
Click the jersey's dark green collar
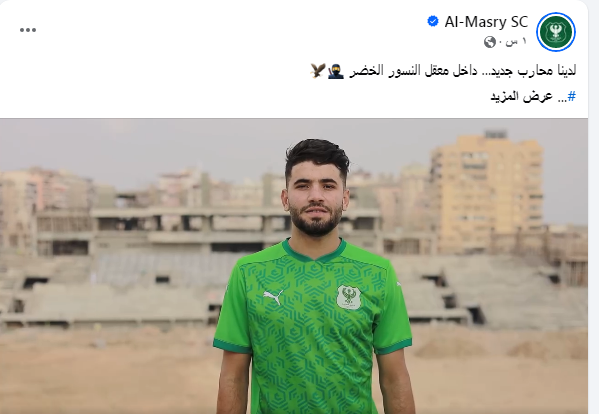click(x=314, y=250)
